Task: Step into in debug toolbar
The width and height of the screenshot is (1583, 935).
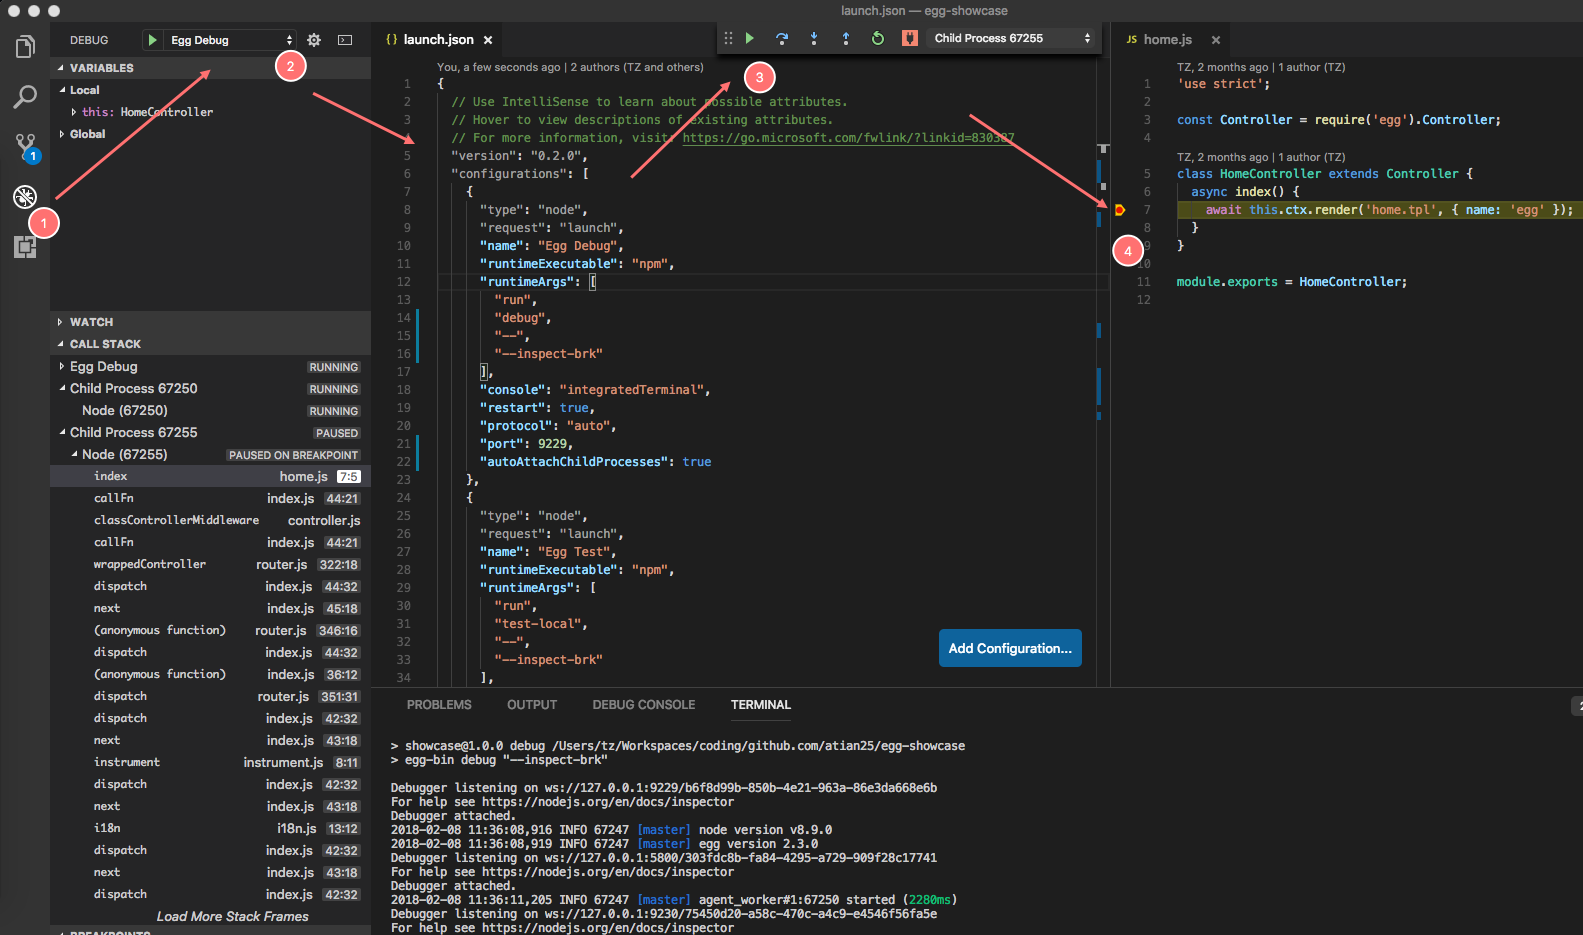Action: pyautogui.click(x=814, y=38)
